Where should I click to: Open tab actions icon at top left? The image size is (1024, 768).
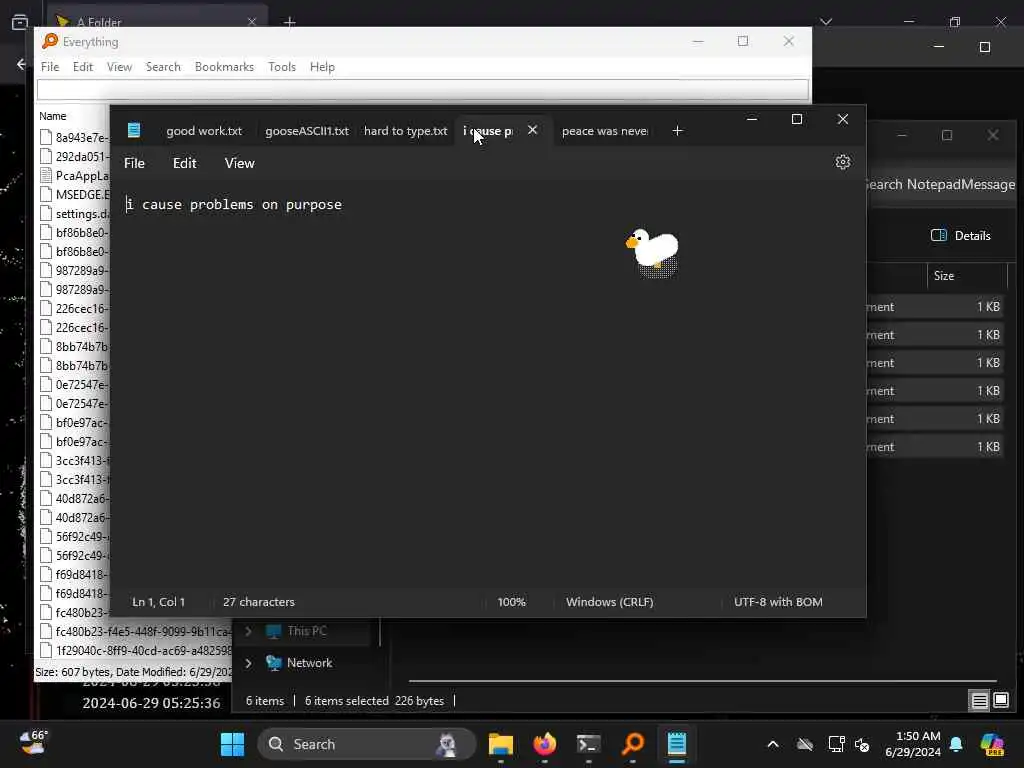[20, 22]
